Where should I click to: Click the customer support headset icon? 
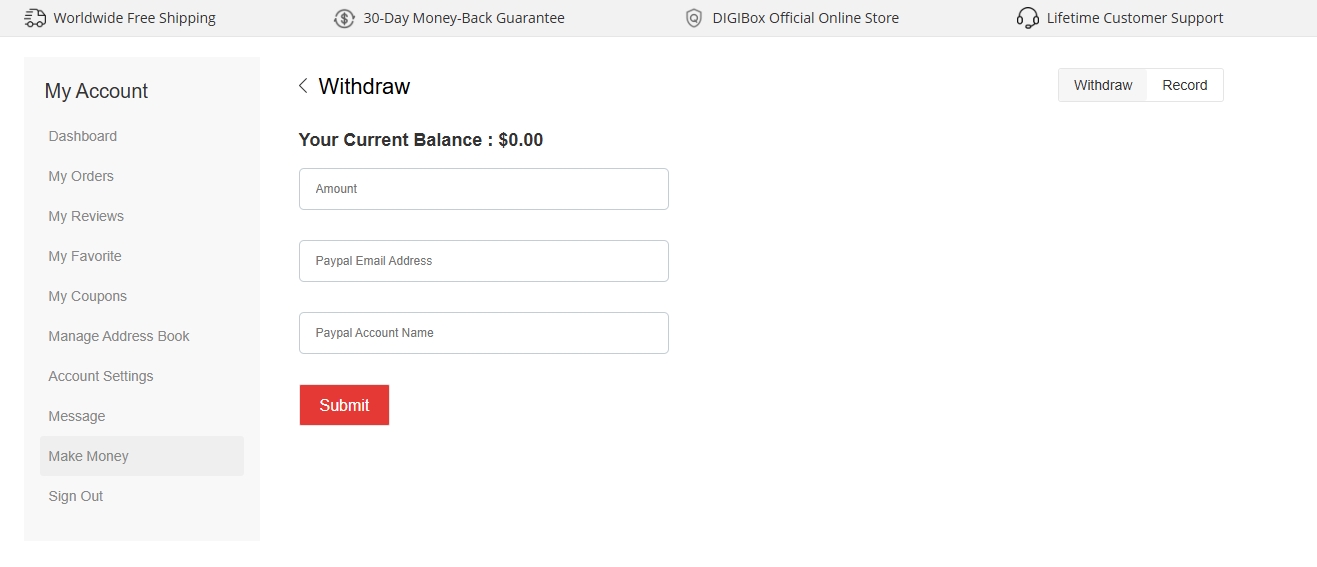pos(1027,18)
